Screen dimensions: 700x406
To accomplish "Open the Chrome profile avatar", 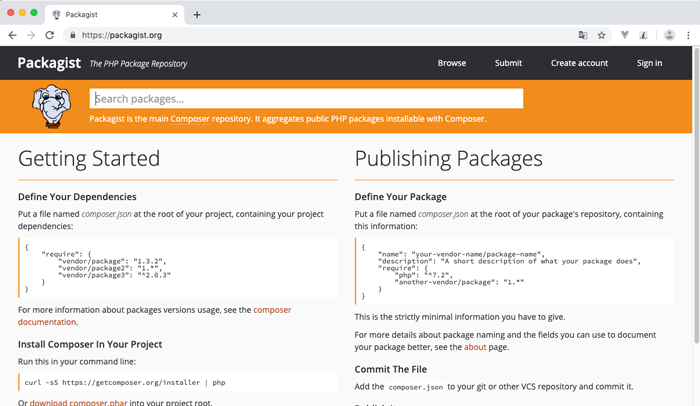I will [668, 35].
